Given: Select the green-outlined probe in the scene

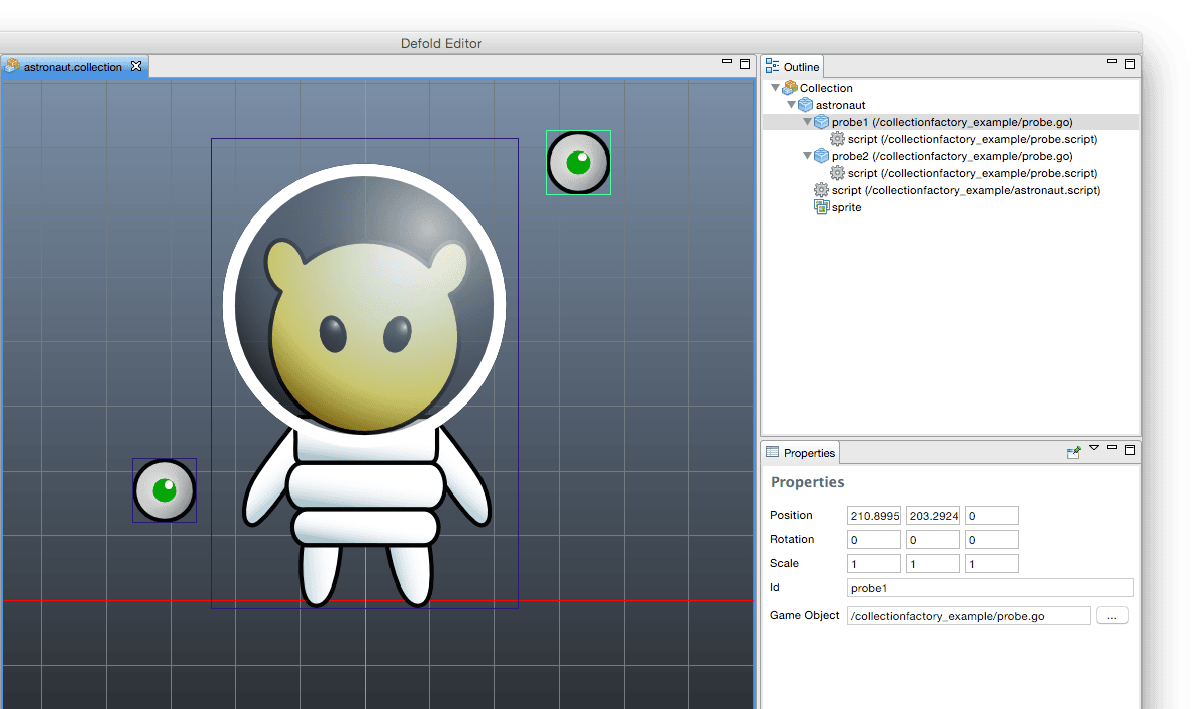Looking at the screenshot, I should click(x=578, y=162).
